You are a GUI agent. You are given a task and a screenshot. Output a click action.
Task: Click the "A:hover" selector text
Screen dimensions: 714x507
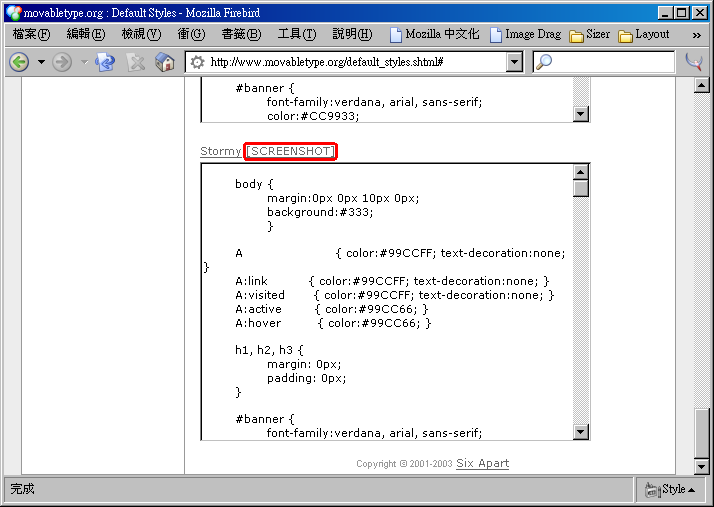[x=258, y=323]
